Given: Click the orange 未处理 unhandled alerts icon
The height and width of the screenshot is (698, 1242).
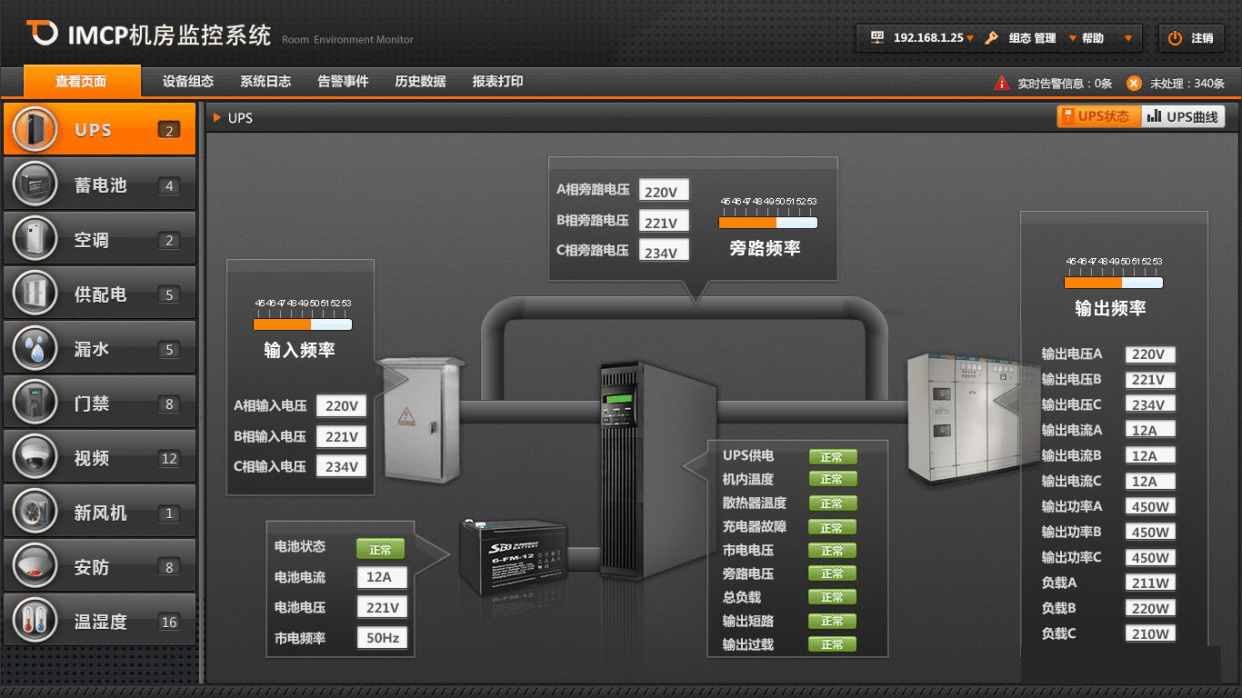Looking at the screenshot, I should (x=1134, y=83).
